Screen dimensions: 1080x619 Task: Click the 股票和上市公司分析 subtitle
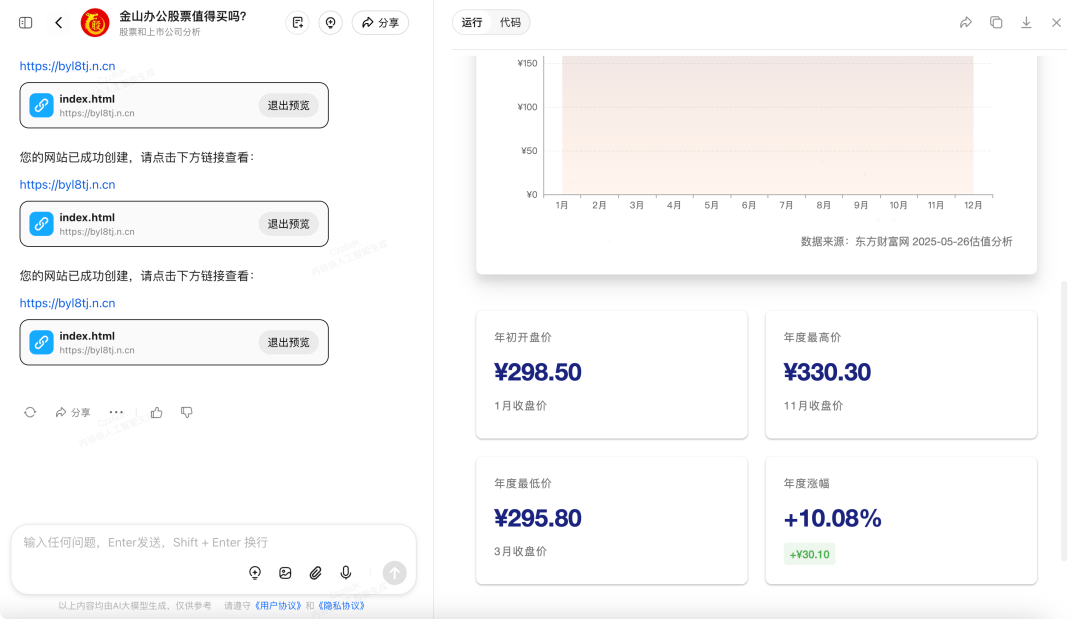tap(160, 32)
